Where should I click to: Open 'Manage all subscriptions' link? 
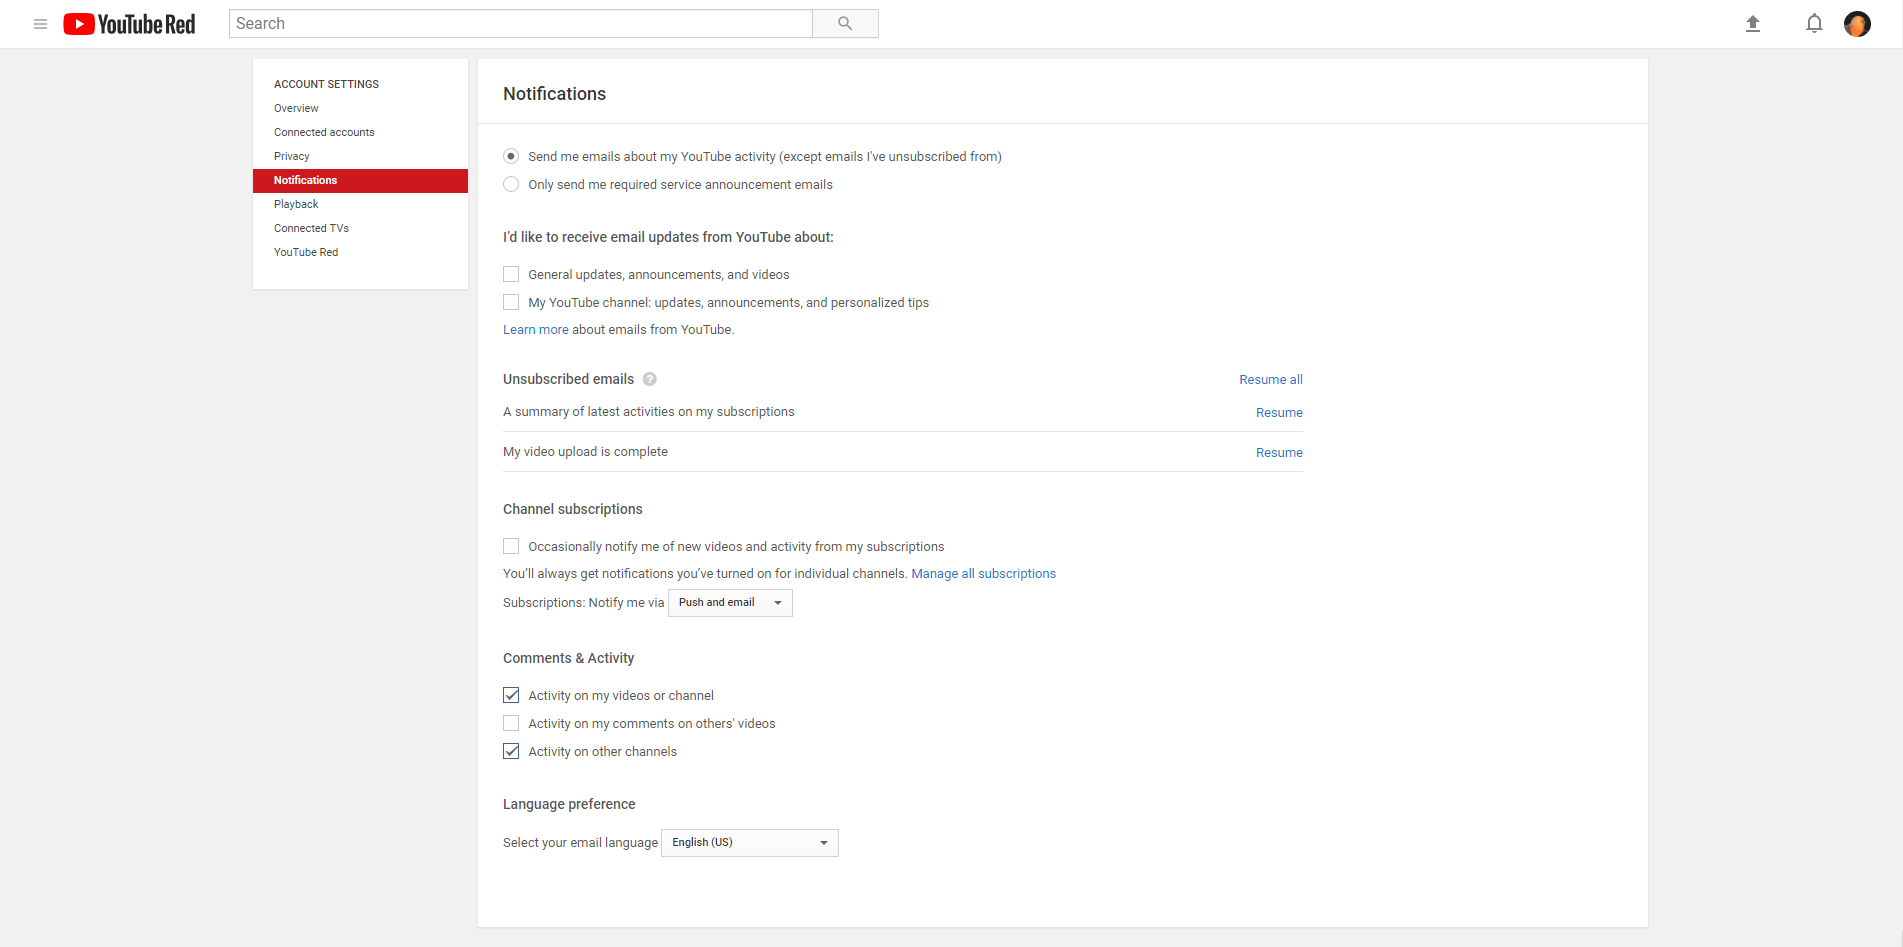pyautogui.click(x=983, y=574)
